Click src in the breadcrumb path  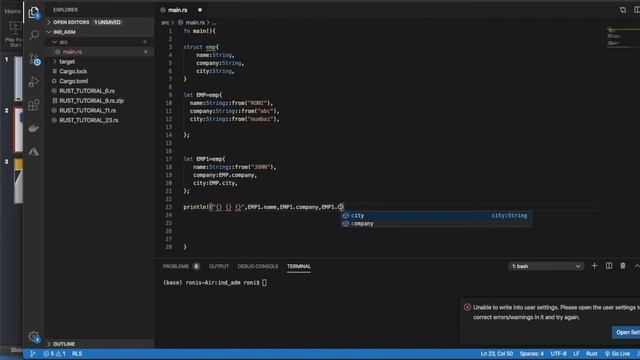[x=165, y=22]
